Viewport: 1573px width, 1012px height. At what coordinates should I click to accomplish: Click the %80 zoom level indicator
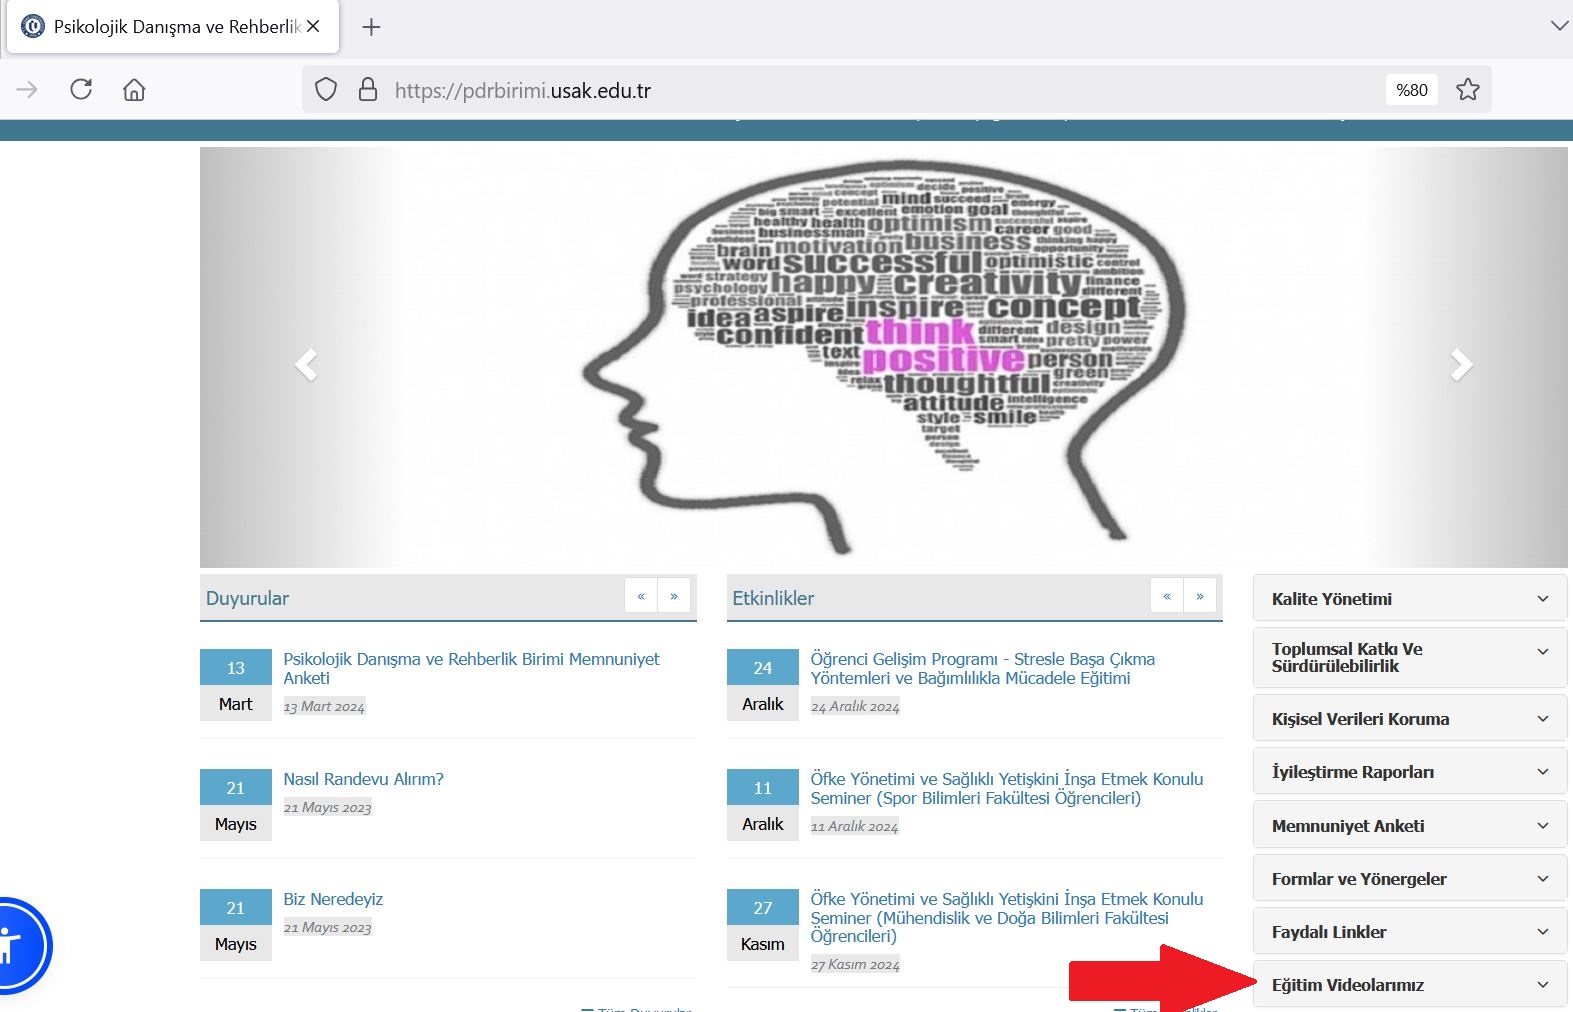pyautogui.click(x=1411, y=90)
